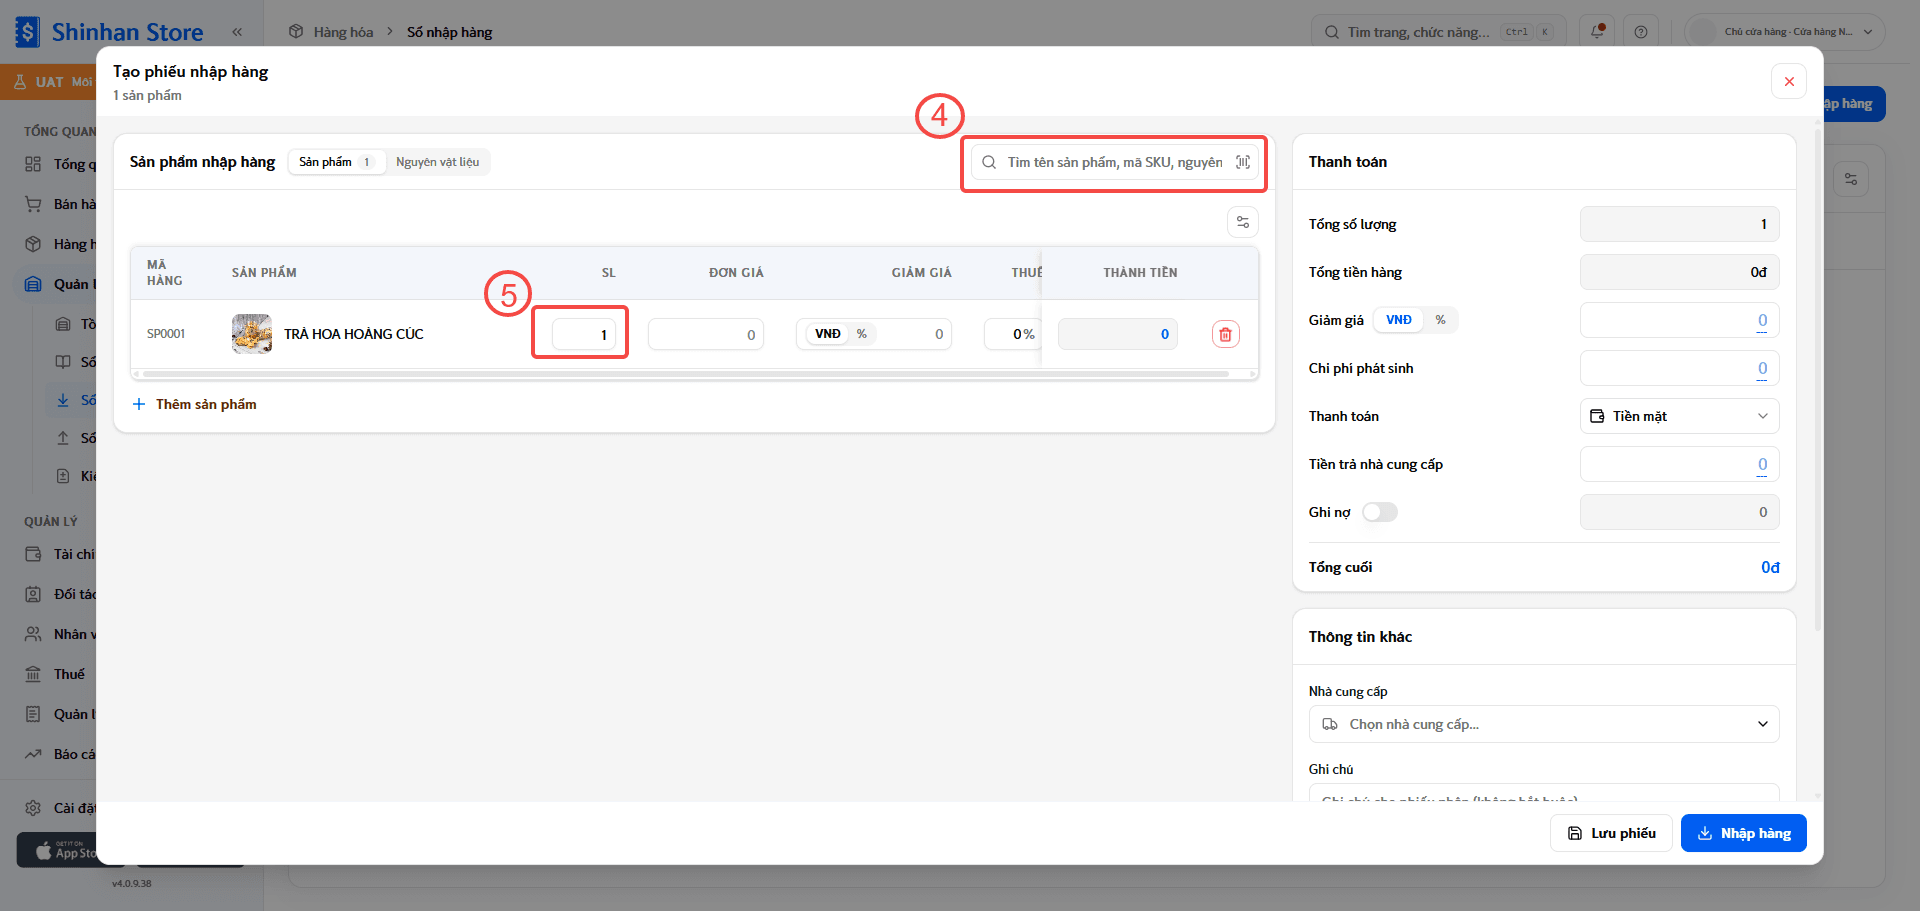Click the Shinhan Store logo
The image size is (1920, 911).
coord(110,32)
